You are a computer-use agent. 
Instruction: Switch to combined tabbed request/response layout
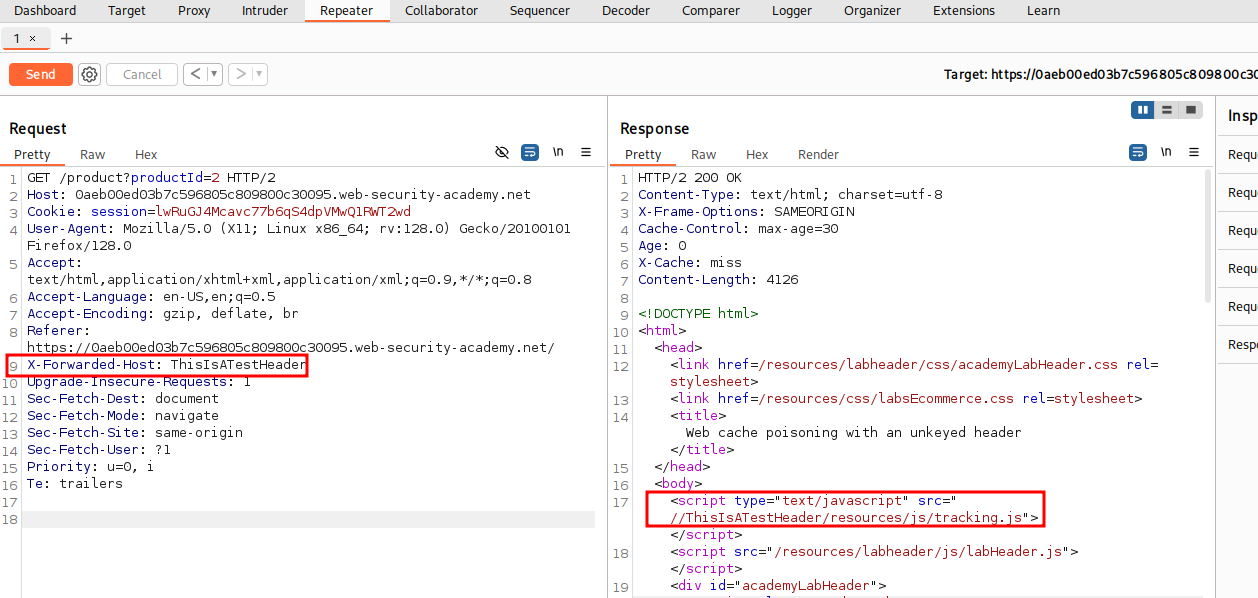point(1190,110)
